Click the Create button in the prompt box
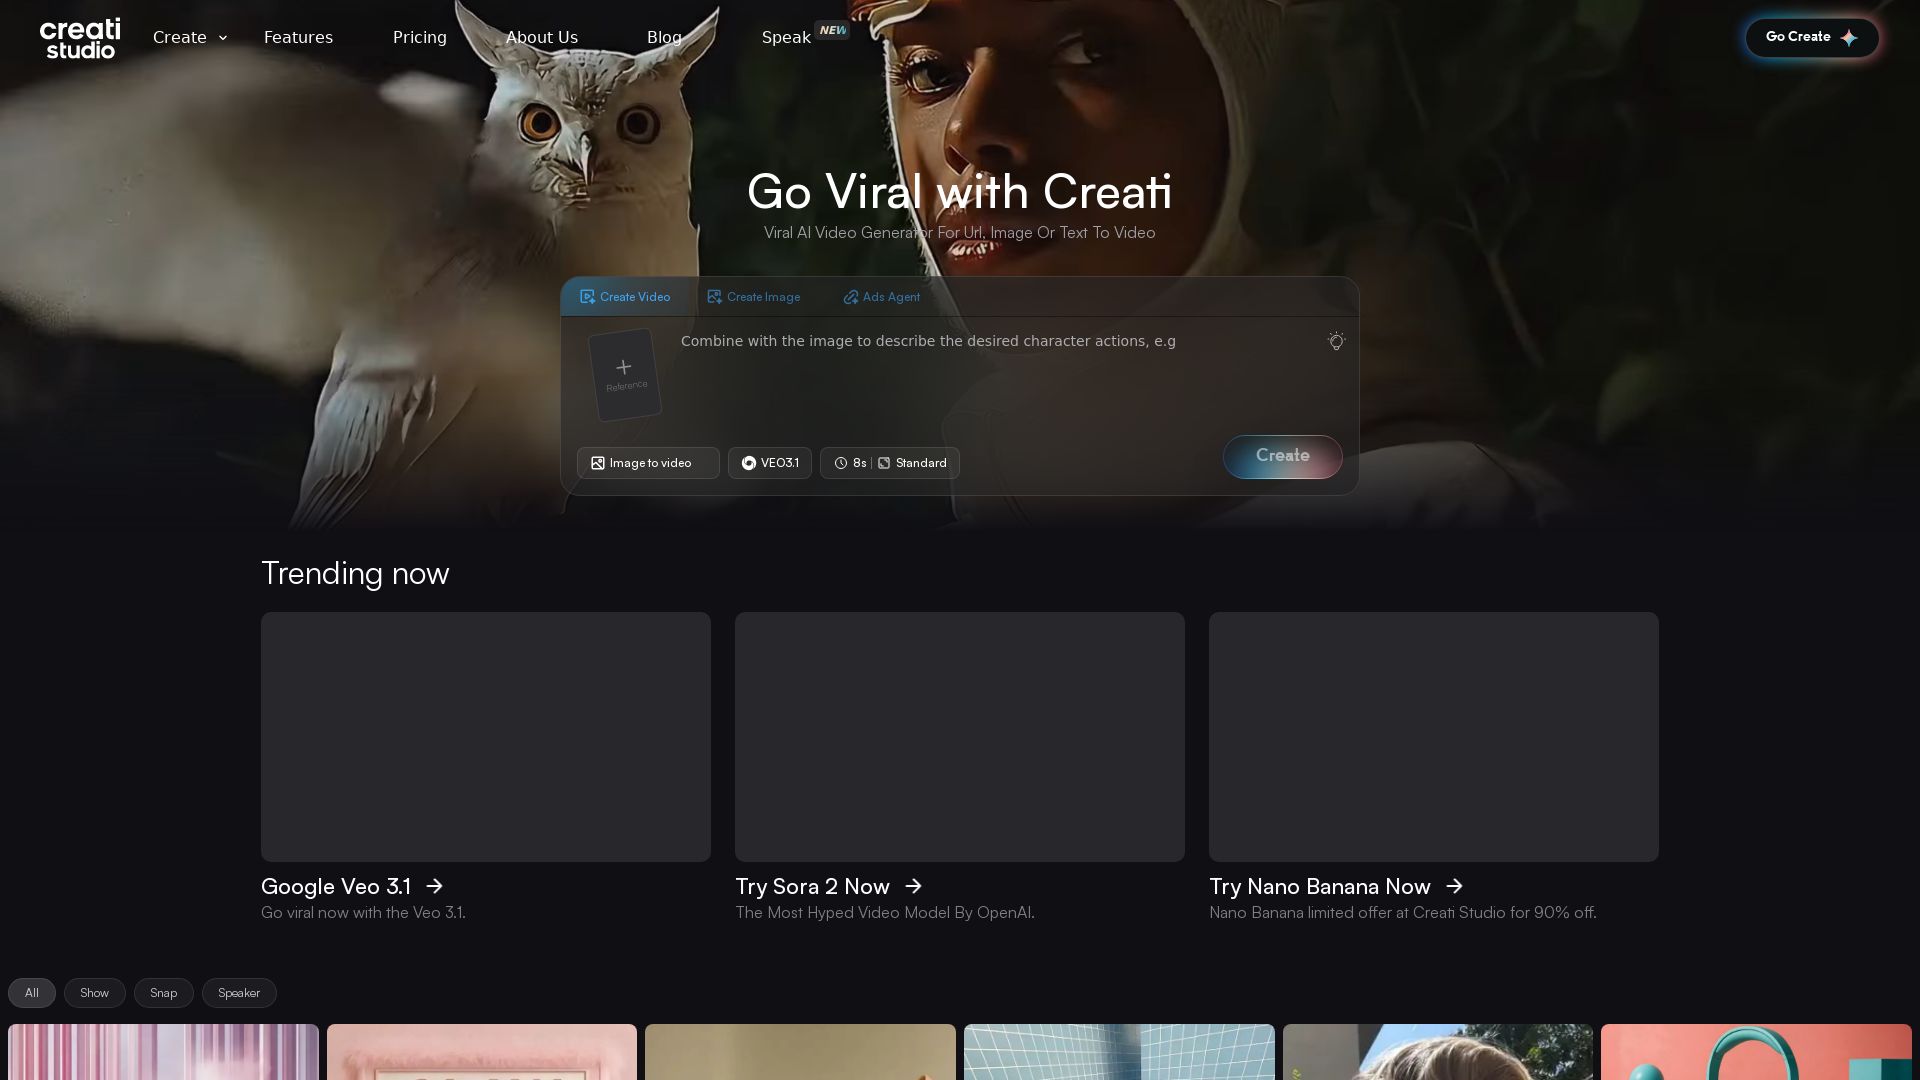 click(x=1283, y=456)
